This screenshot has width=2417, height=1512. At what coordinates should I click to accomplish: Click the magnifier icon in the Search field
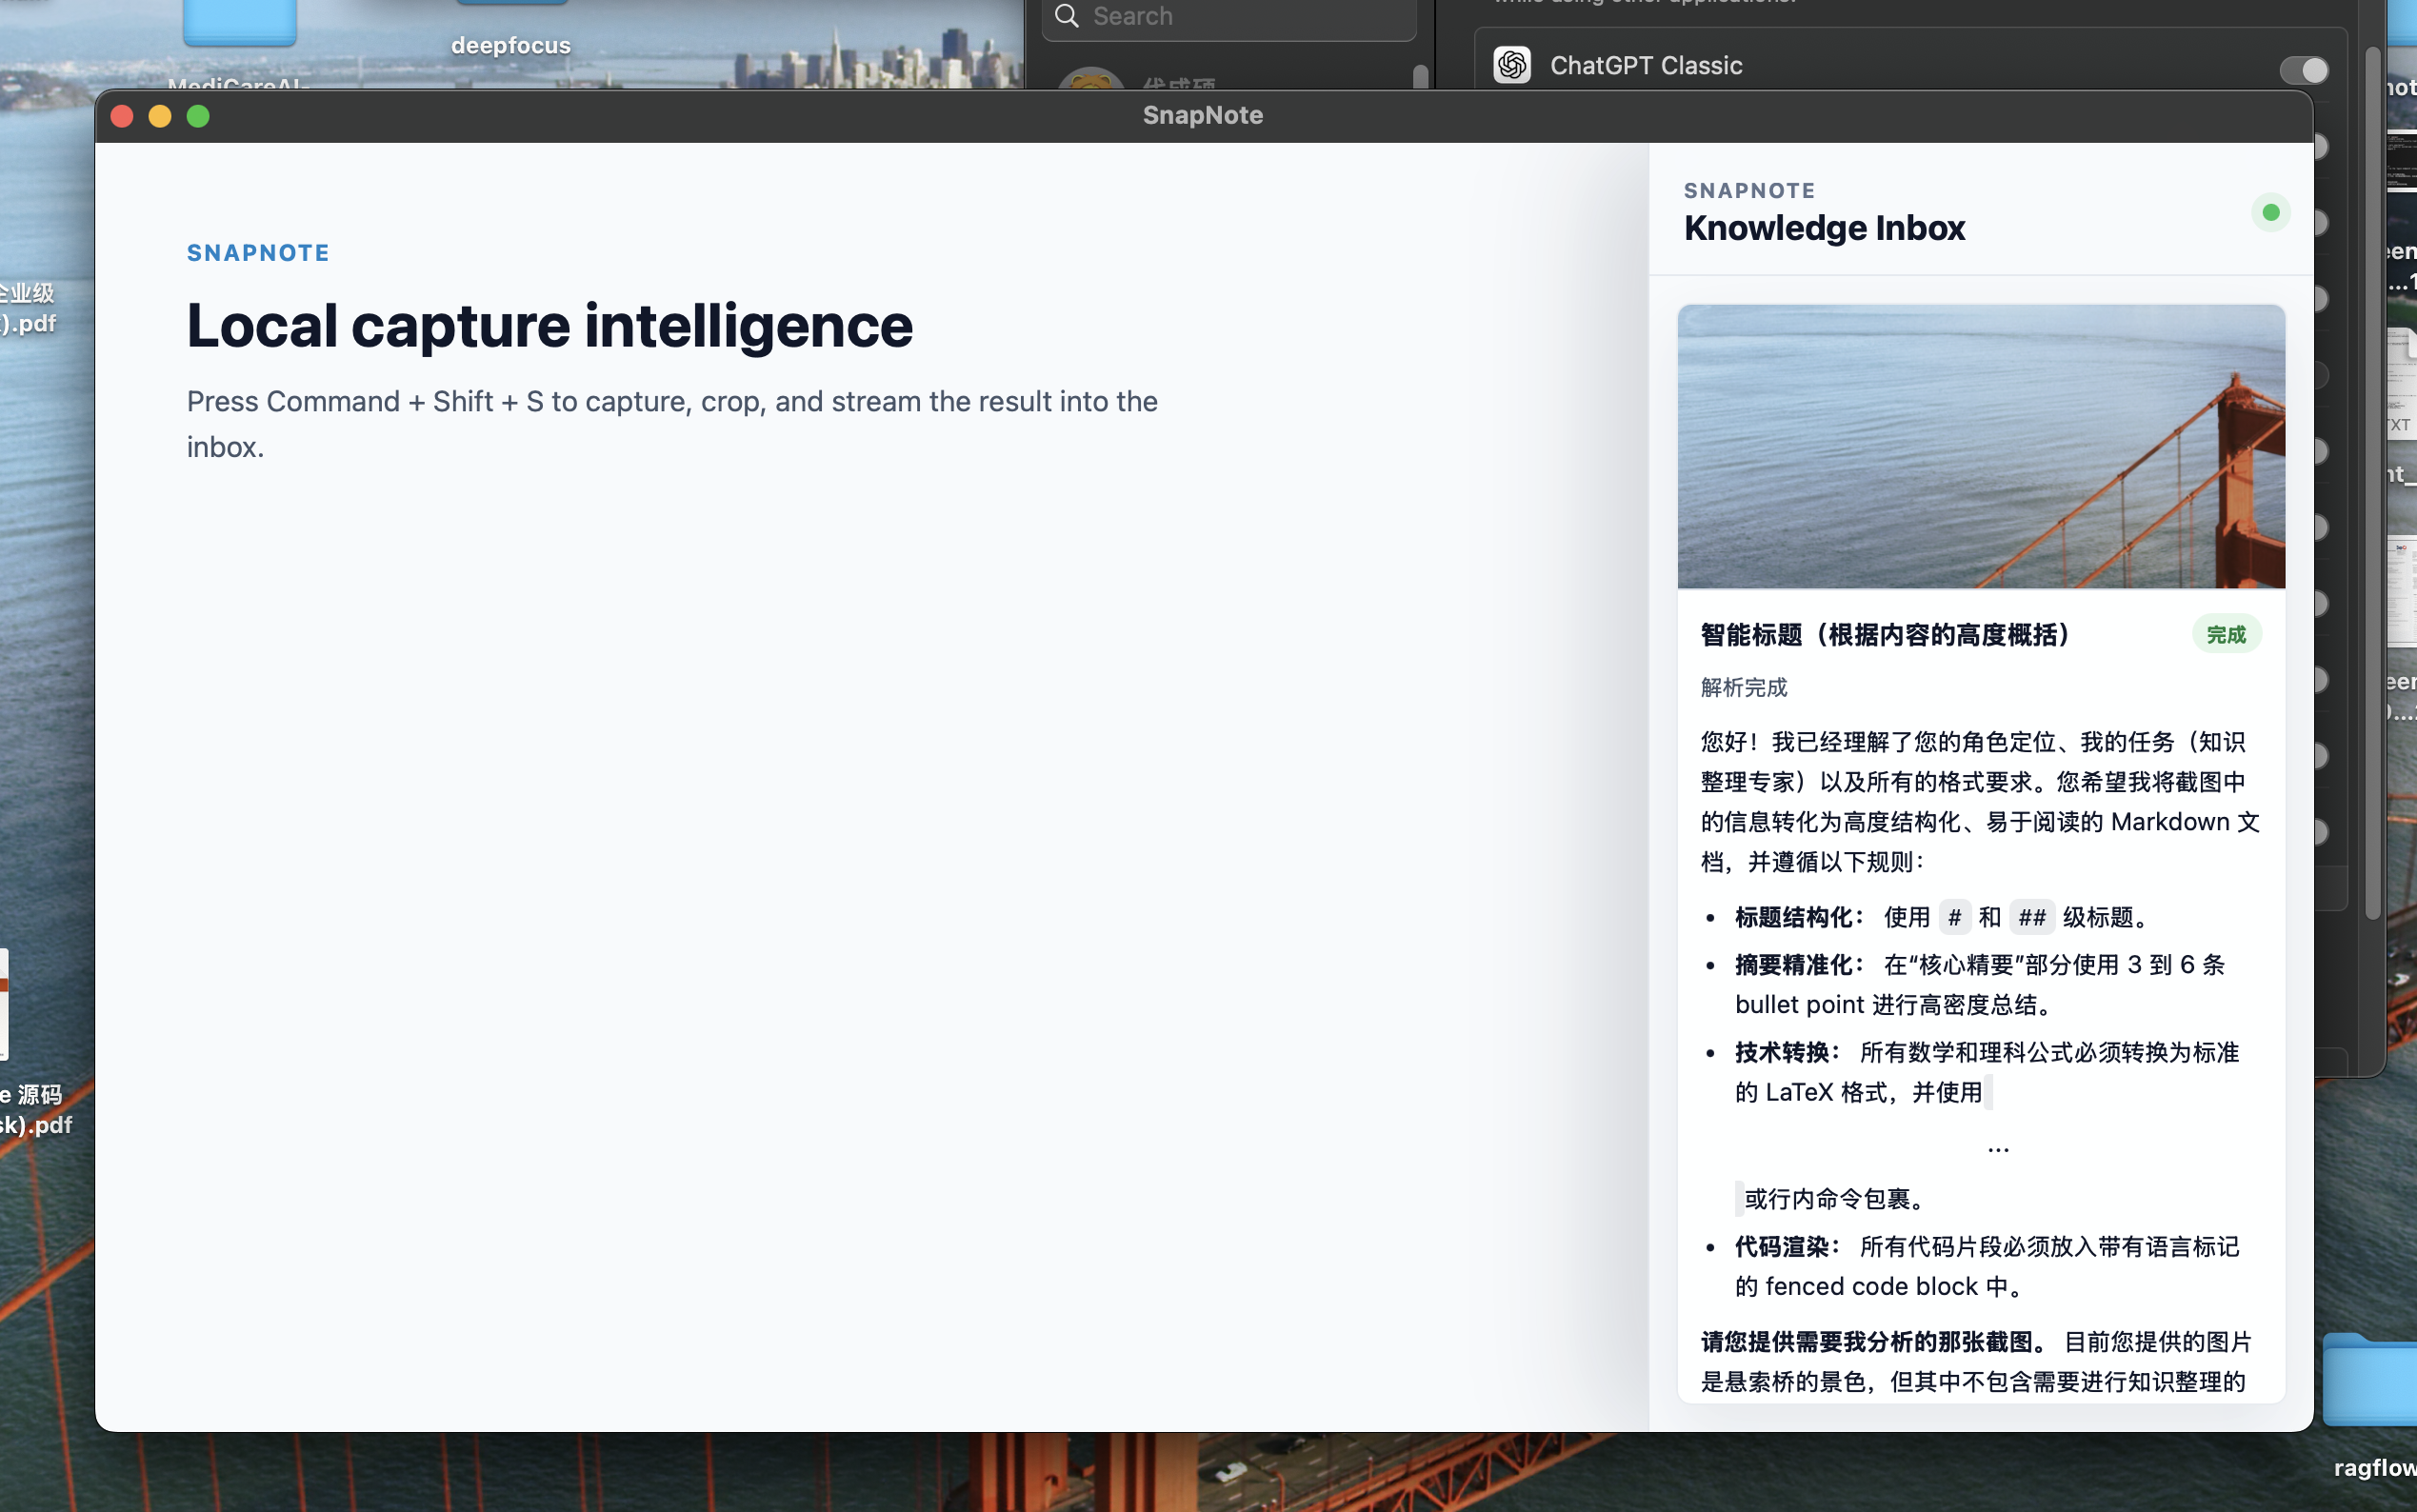pos(1066,16)
